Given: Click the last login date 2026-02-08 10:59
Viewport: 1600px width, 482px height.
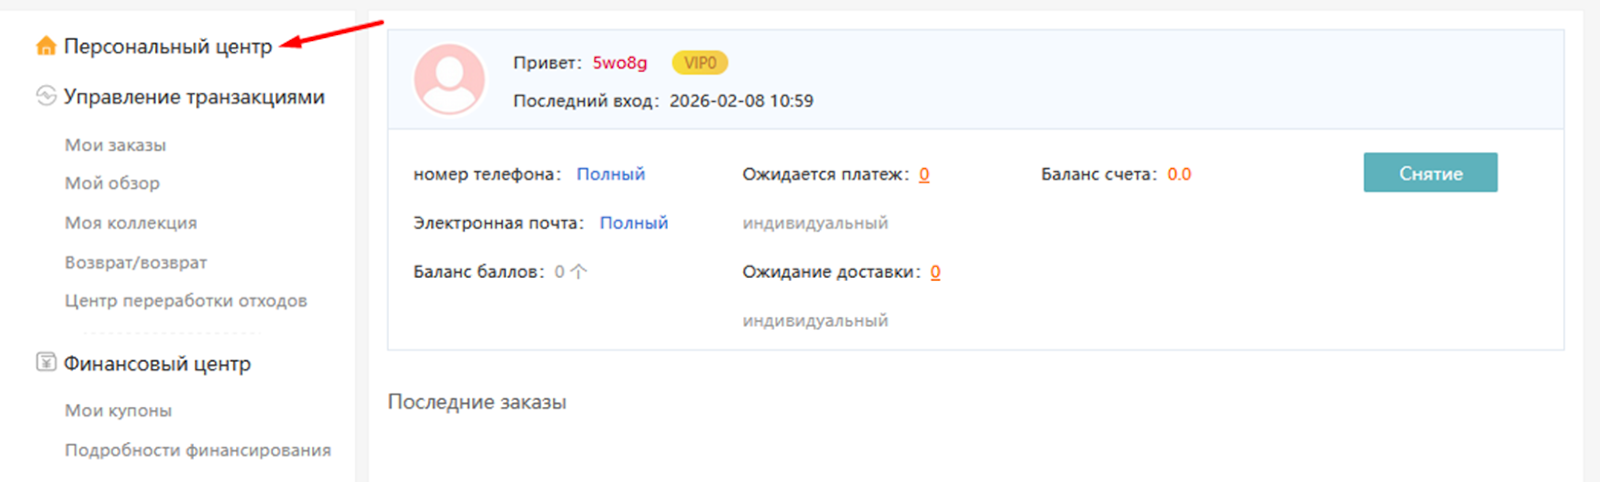Looking at the screenshot, I should 741,101.
